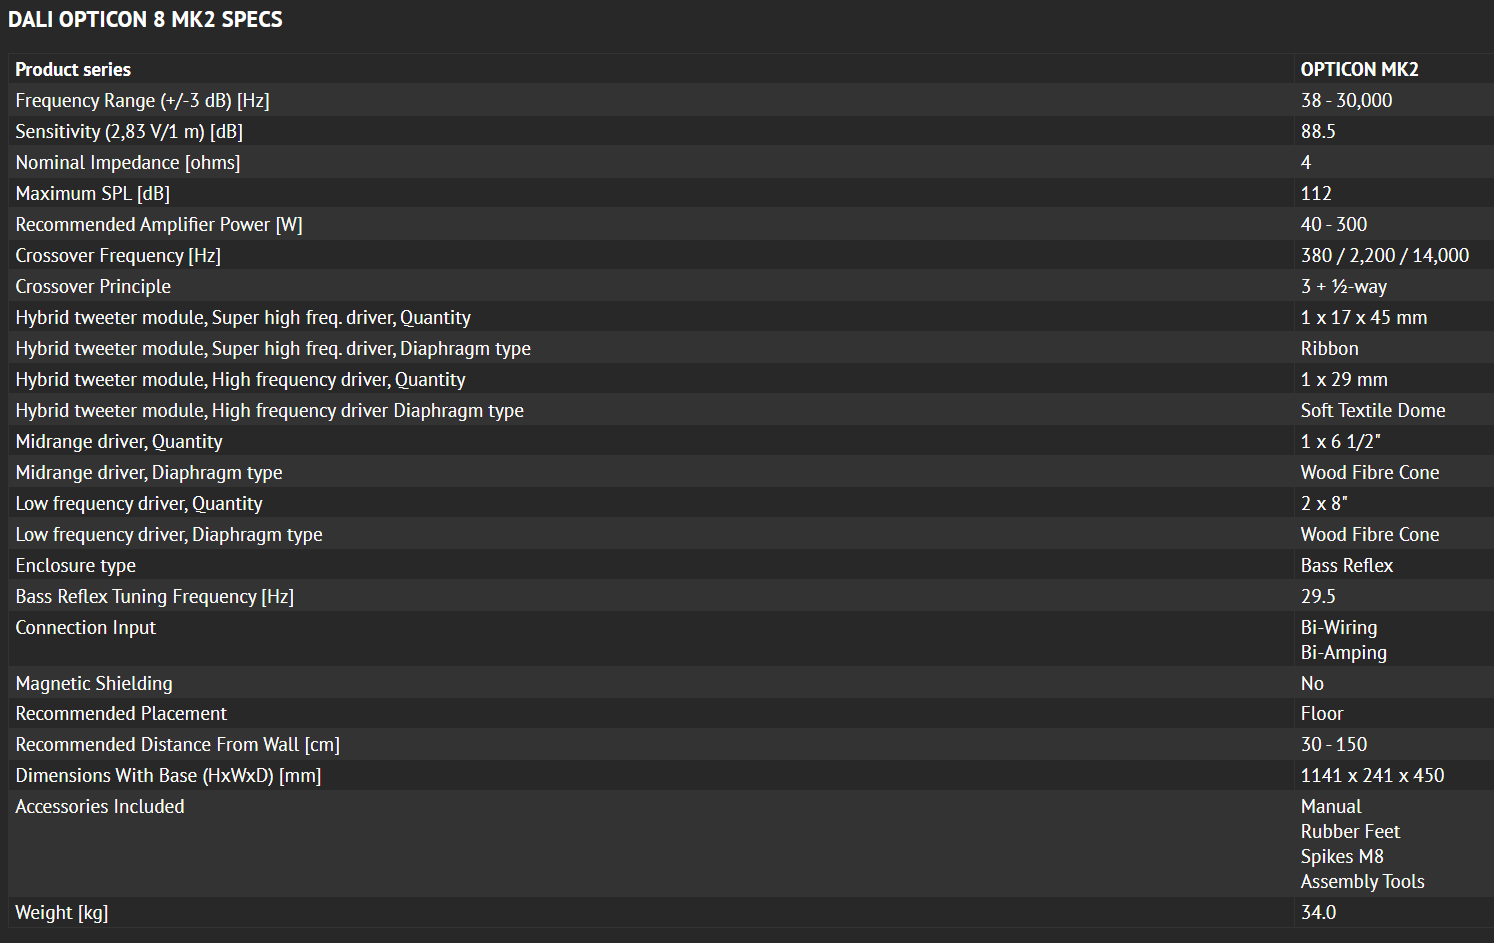Click the OPTICON MK2 column header

click(1359, 69)
